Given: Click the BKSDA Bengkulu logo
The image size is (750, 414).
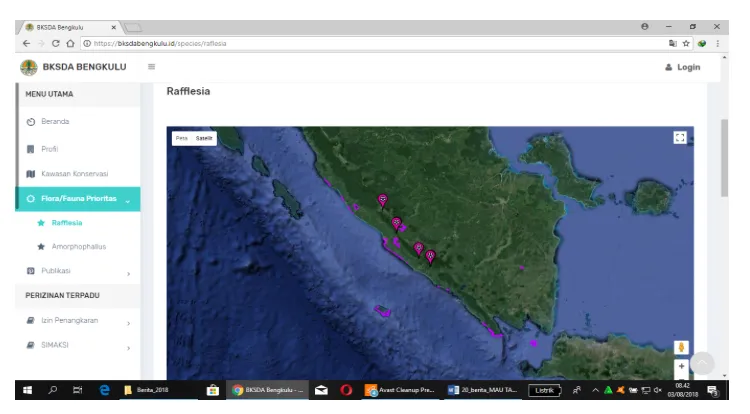Looking at the screenshot, I should (30, 67).
